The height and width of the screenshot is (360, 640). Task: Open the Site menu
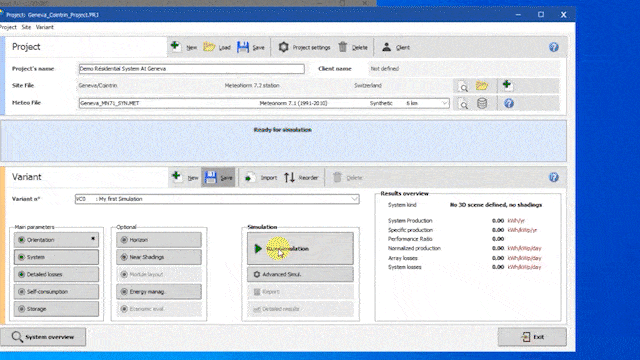click(x=26, y=27)
